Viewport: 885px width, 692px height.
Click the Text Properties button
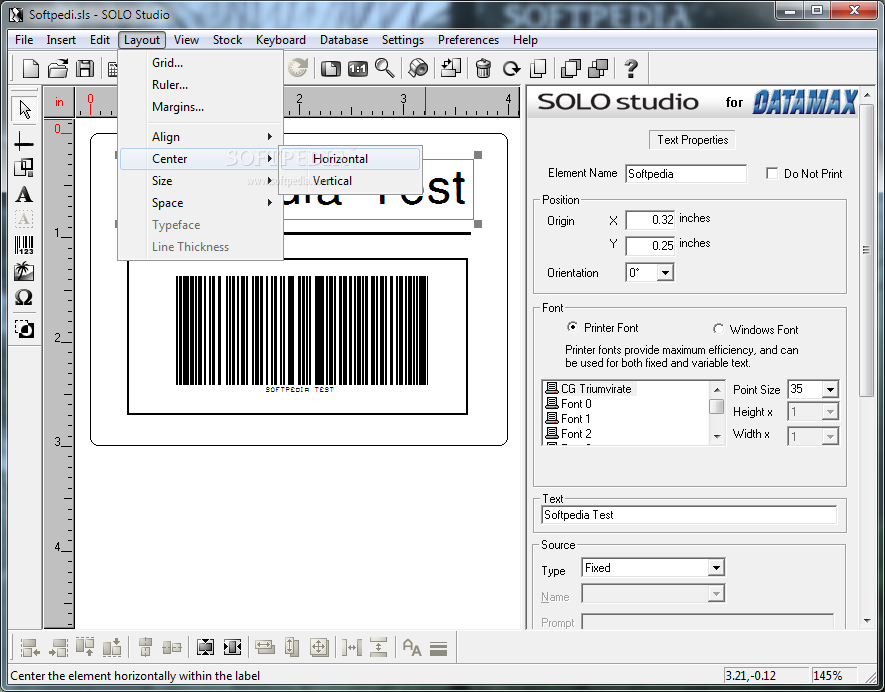(693, 140)
